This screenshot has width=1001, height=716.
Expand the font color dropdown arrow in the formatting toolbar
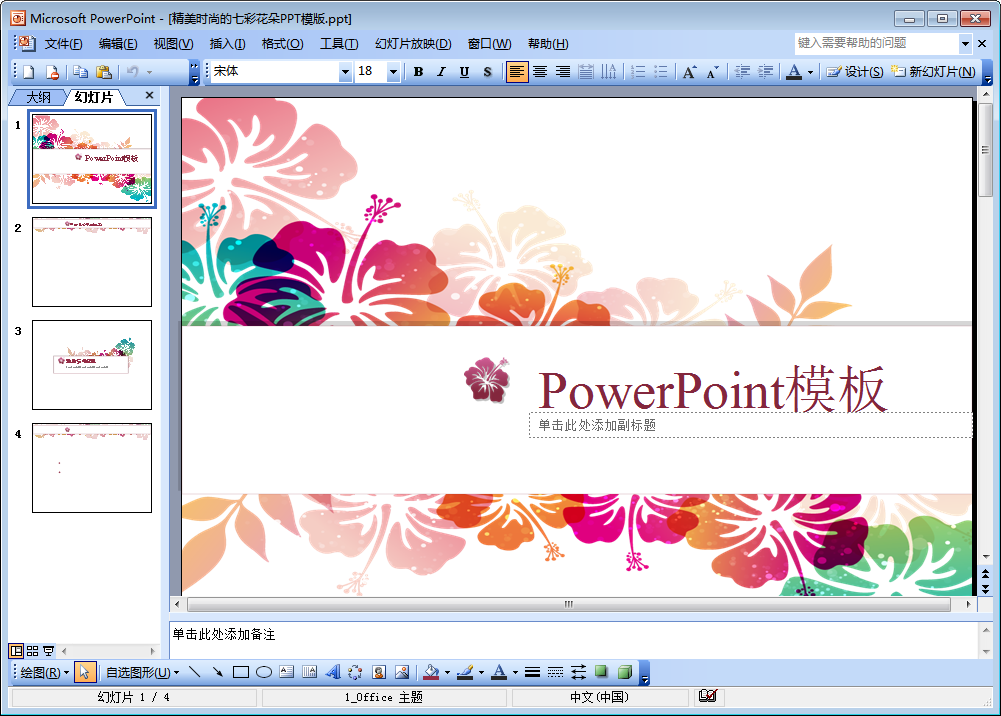[811, 72]
